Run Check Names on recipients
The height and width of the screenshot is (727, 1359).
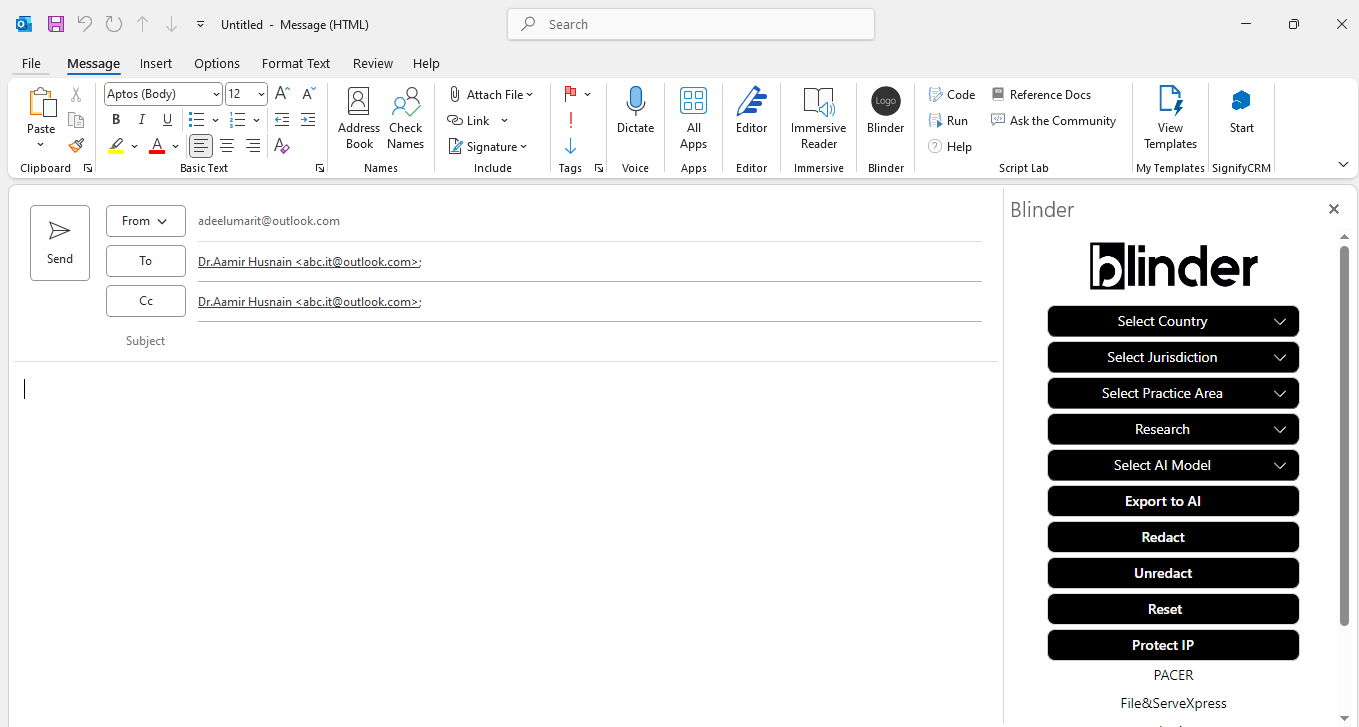click(405, 117)
